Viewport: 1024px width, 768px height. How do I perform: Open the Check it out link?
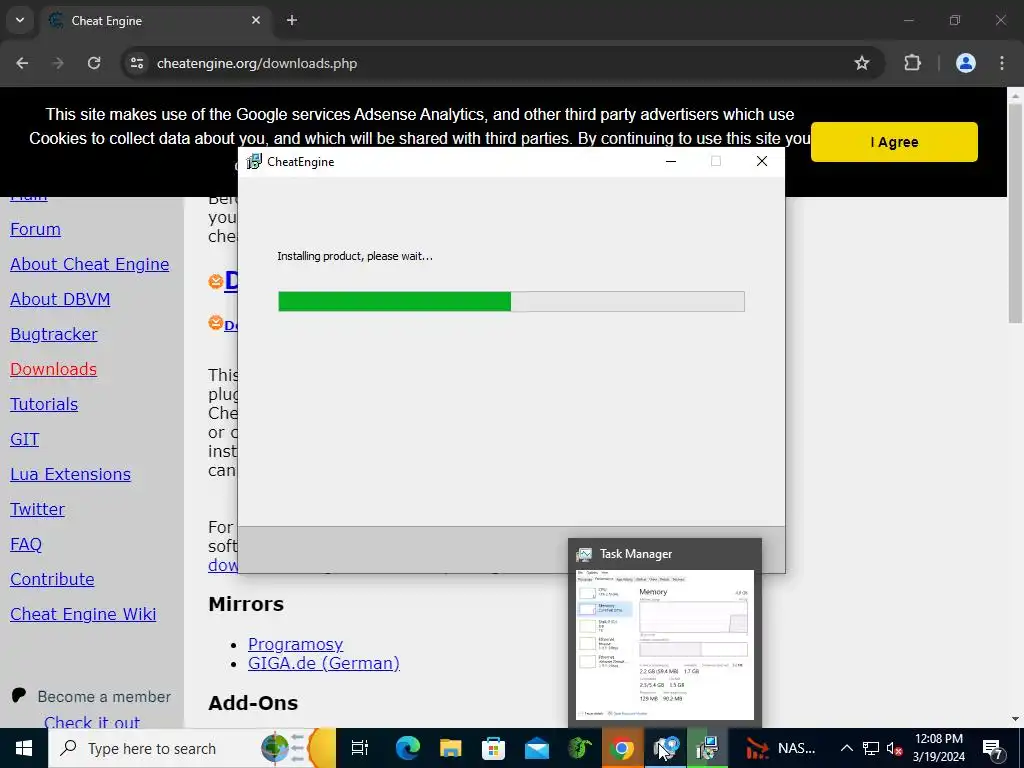point(91,722)
